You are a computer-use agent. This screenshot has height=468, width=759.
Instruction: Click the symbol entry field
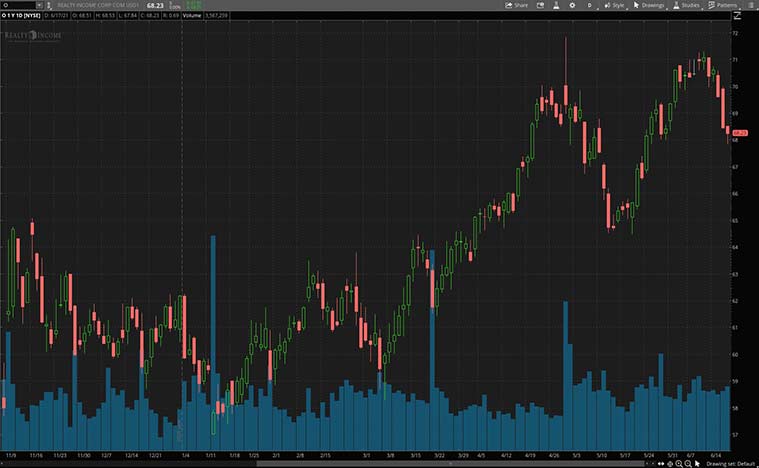coord(20,5)
